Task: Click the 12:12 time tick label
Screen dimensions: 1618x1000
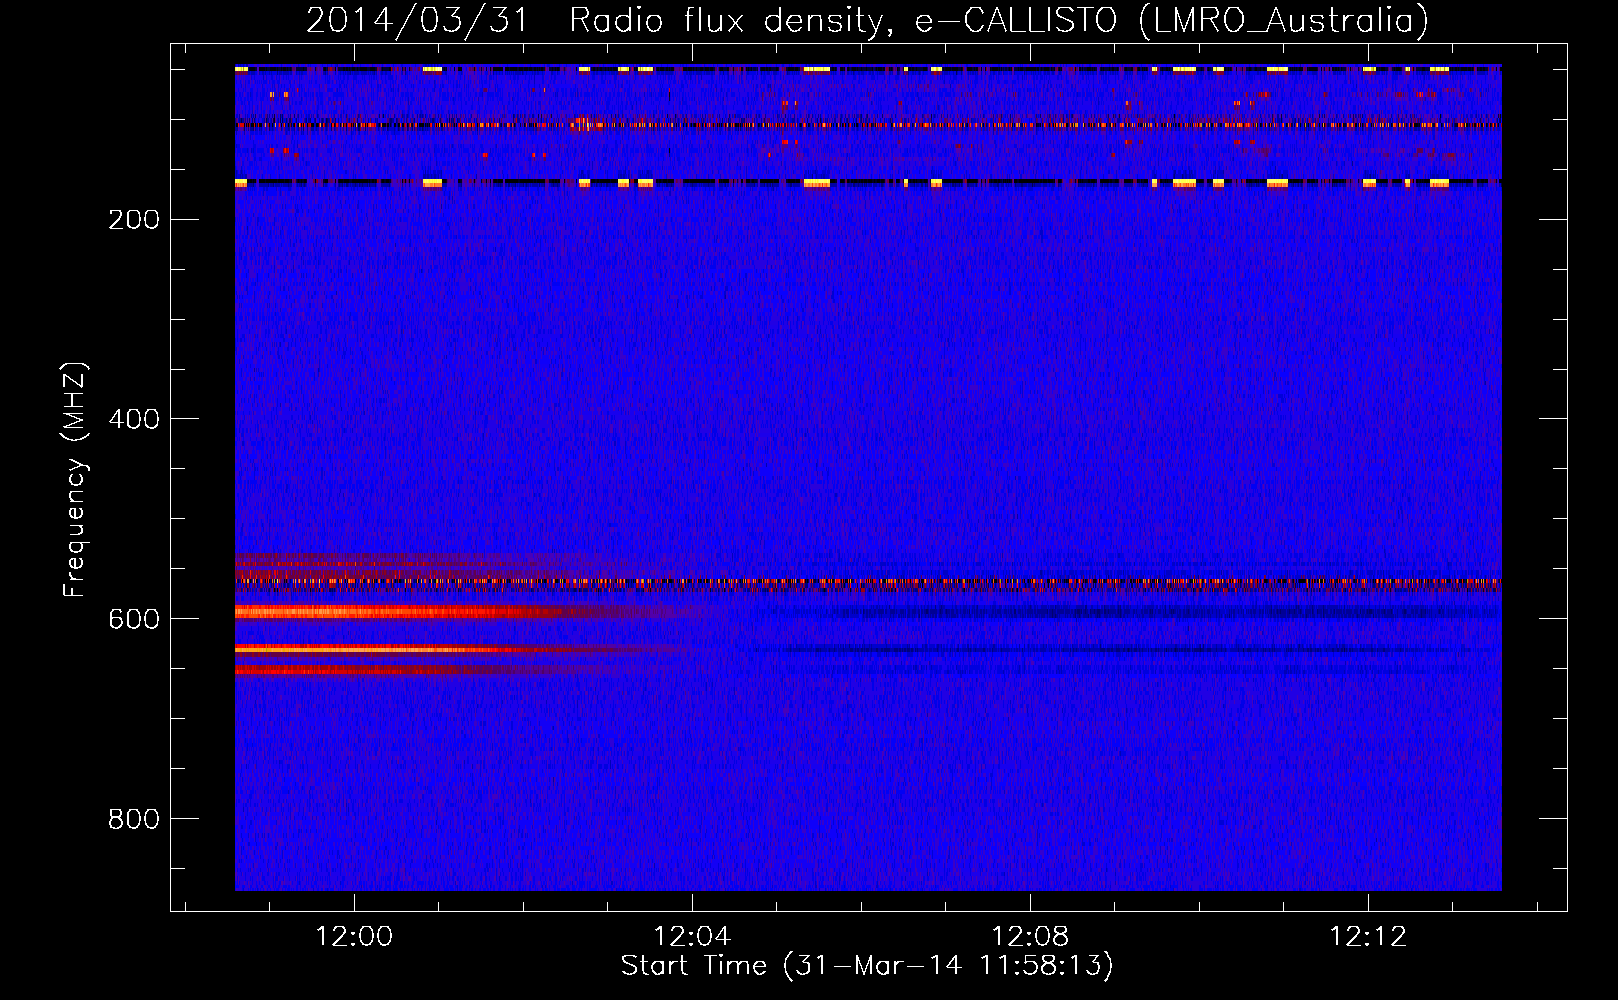Action: click(1368, 937)
